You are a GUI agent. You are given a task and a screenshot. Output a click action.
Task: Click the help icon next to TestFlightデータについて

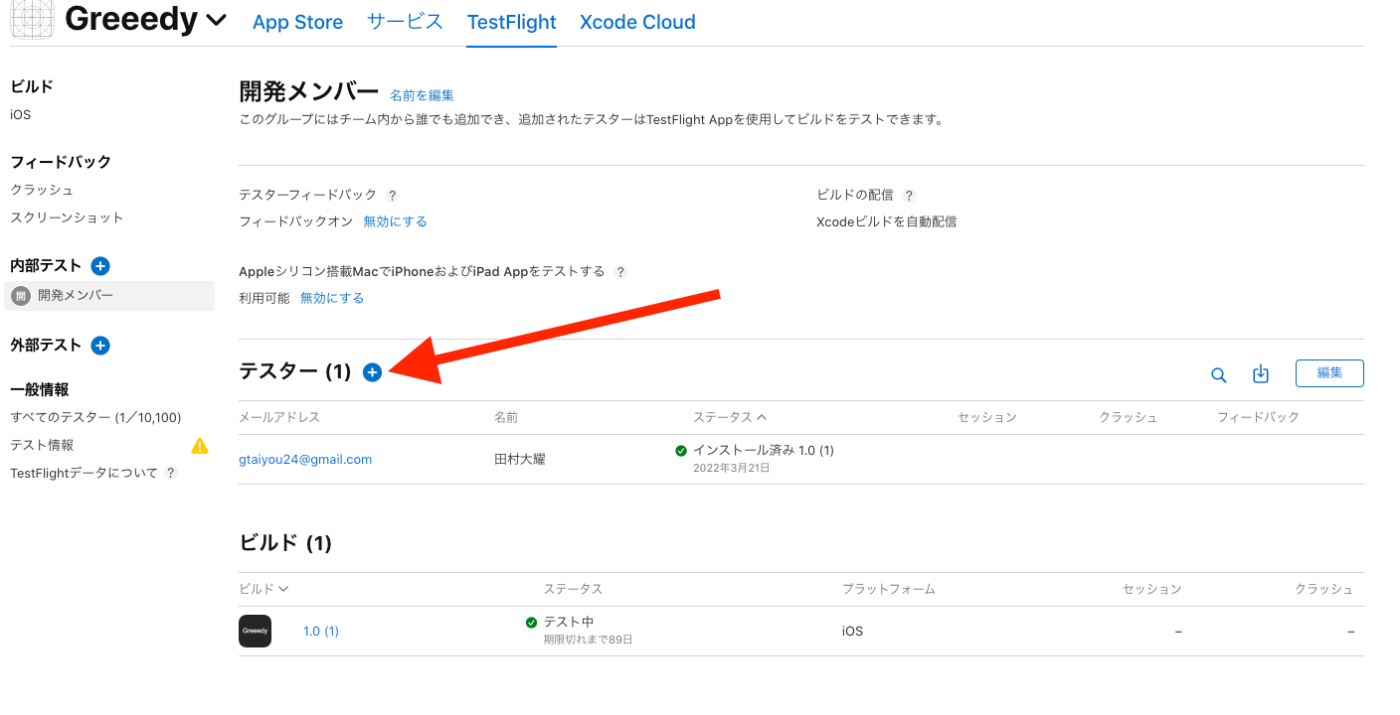tap(171, 473)
